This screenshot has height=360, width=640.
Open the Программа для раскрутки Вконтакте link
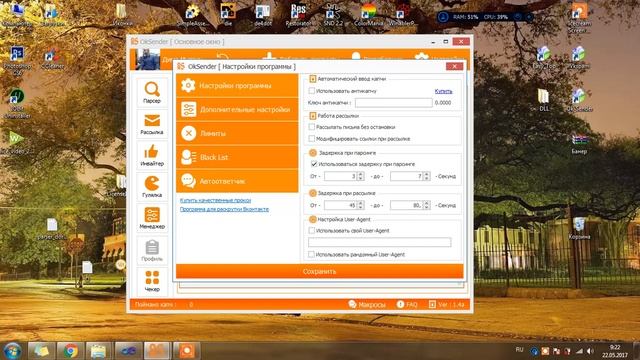tap(224, 209)
